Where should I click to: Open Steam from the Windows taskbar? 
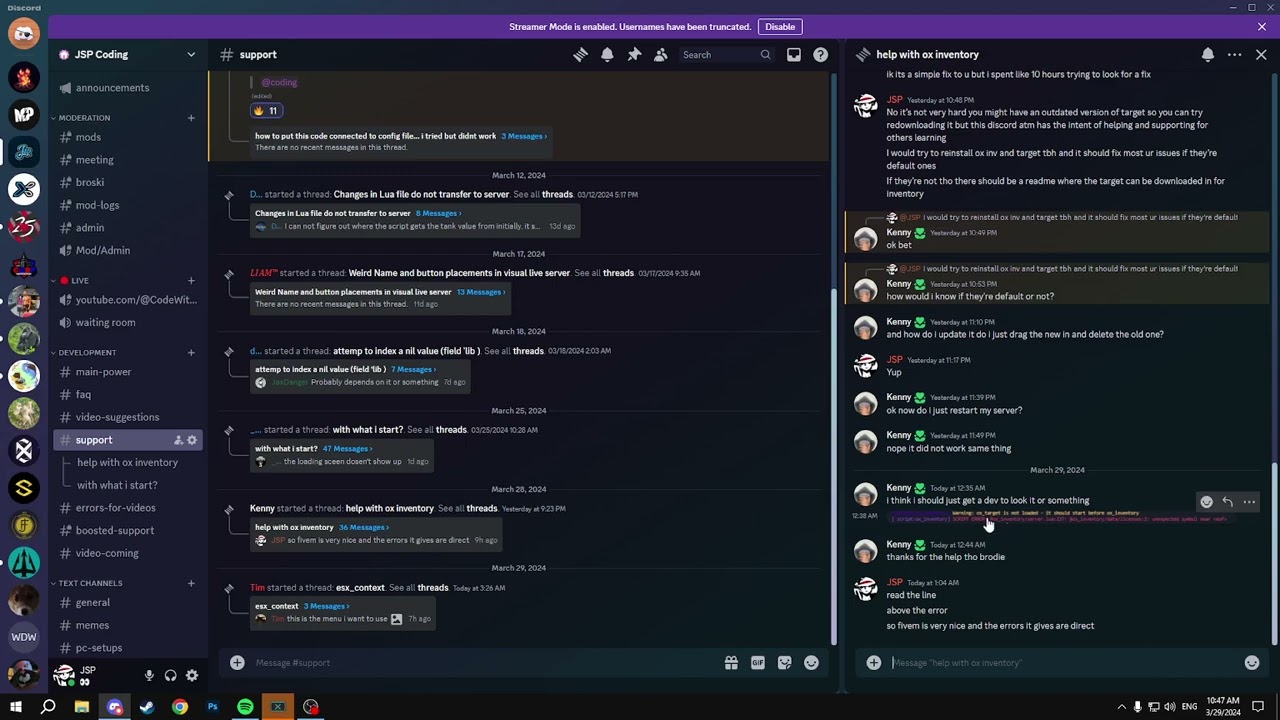[147, 707]
